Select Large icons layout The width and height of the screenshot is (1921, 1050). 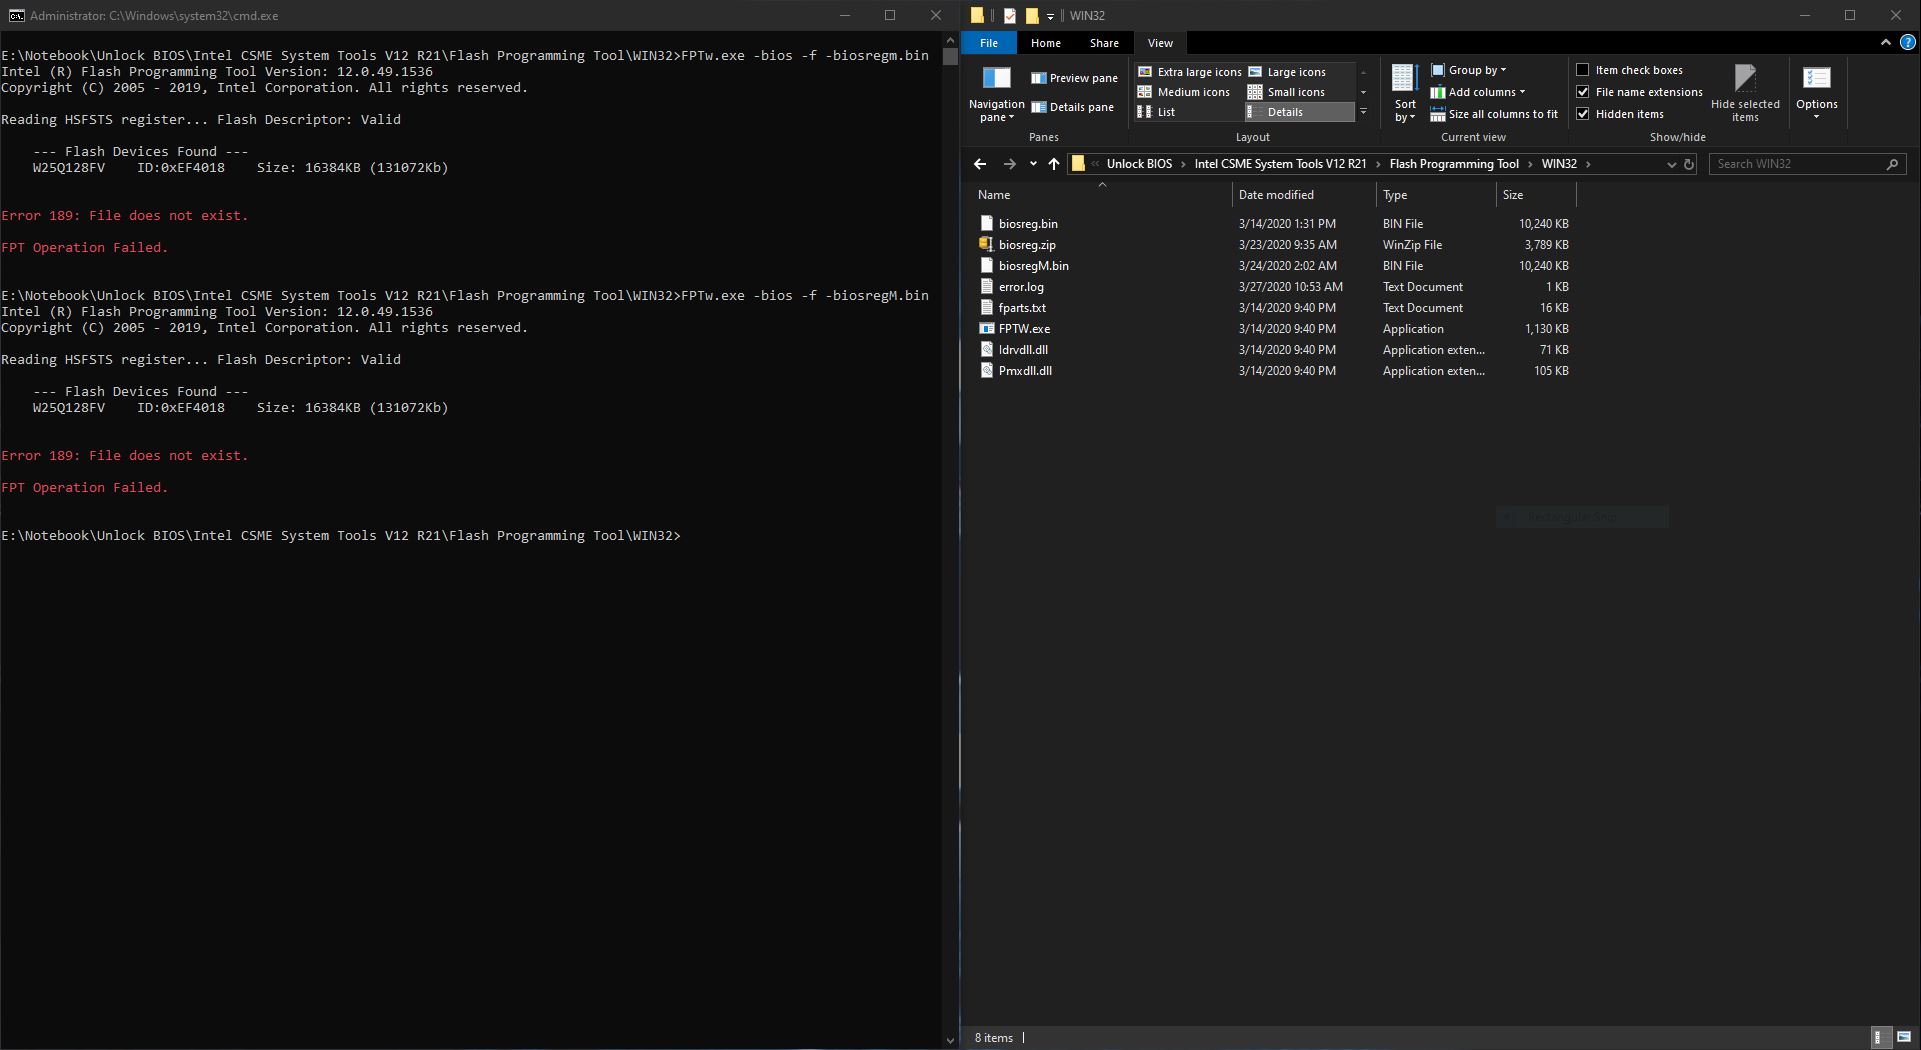[x=1286, y=72]
